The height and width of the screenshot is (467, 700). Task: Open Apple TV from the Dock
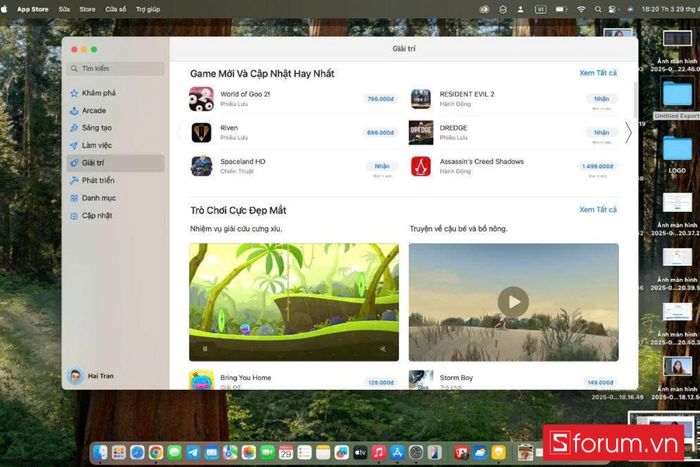point(360,453)
